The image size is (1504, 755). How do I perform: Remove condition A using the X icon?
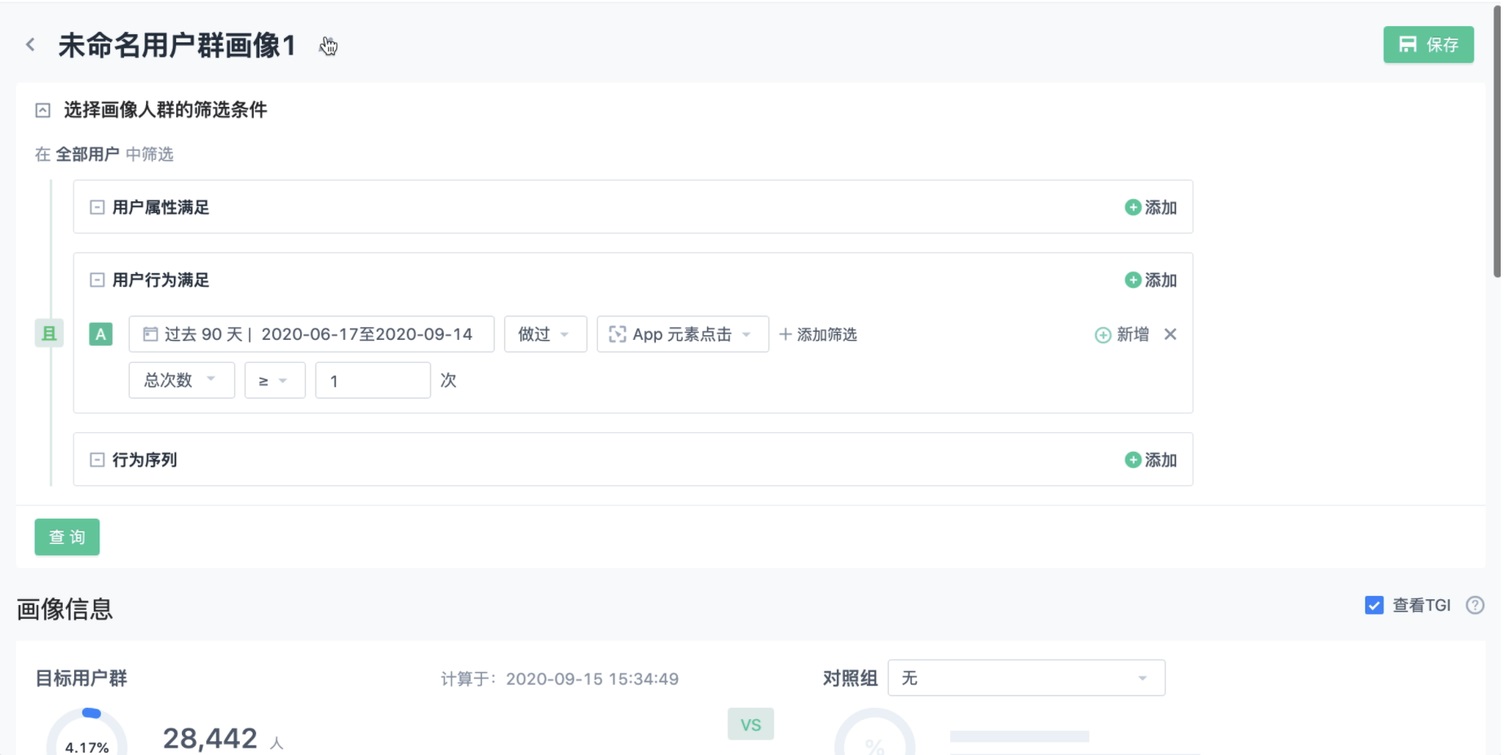tap(1170, 334)
